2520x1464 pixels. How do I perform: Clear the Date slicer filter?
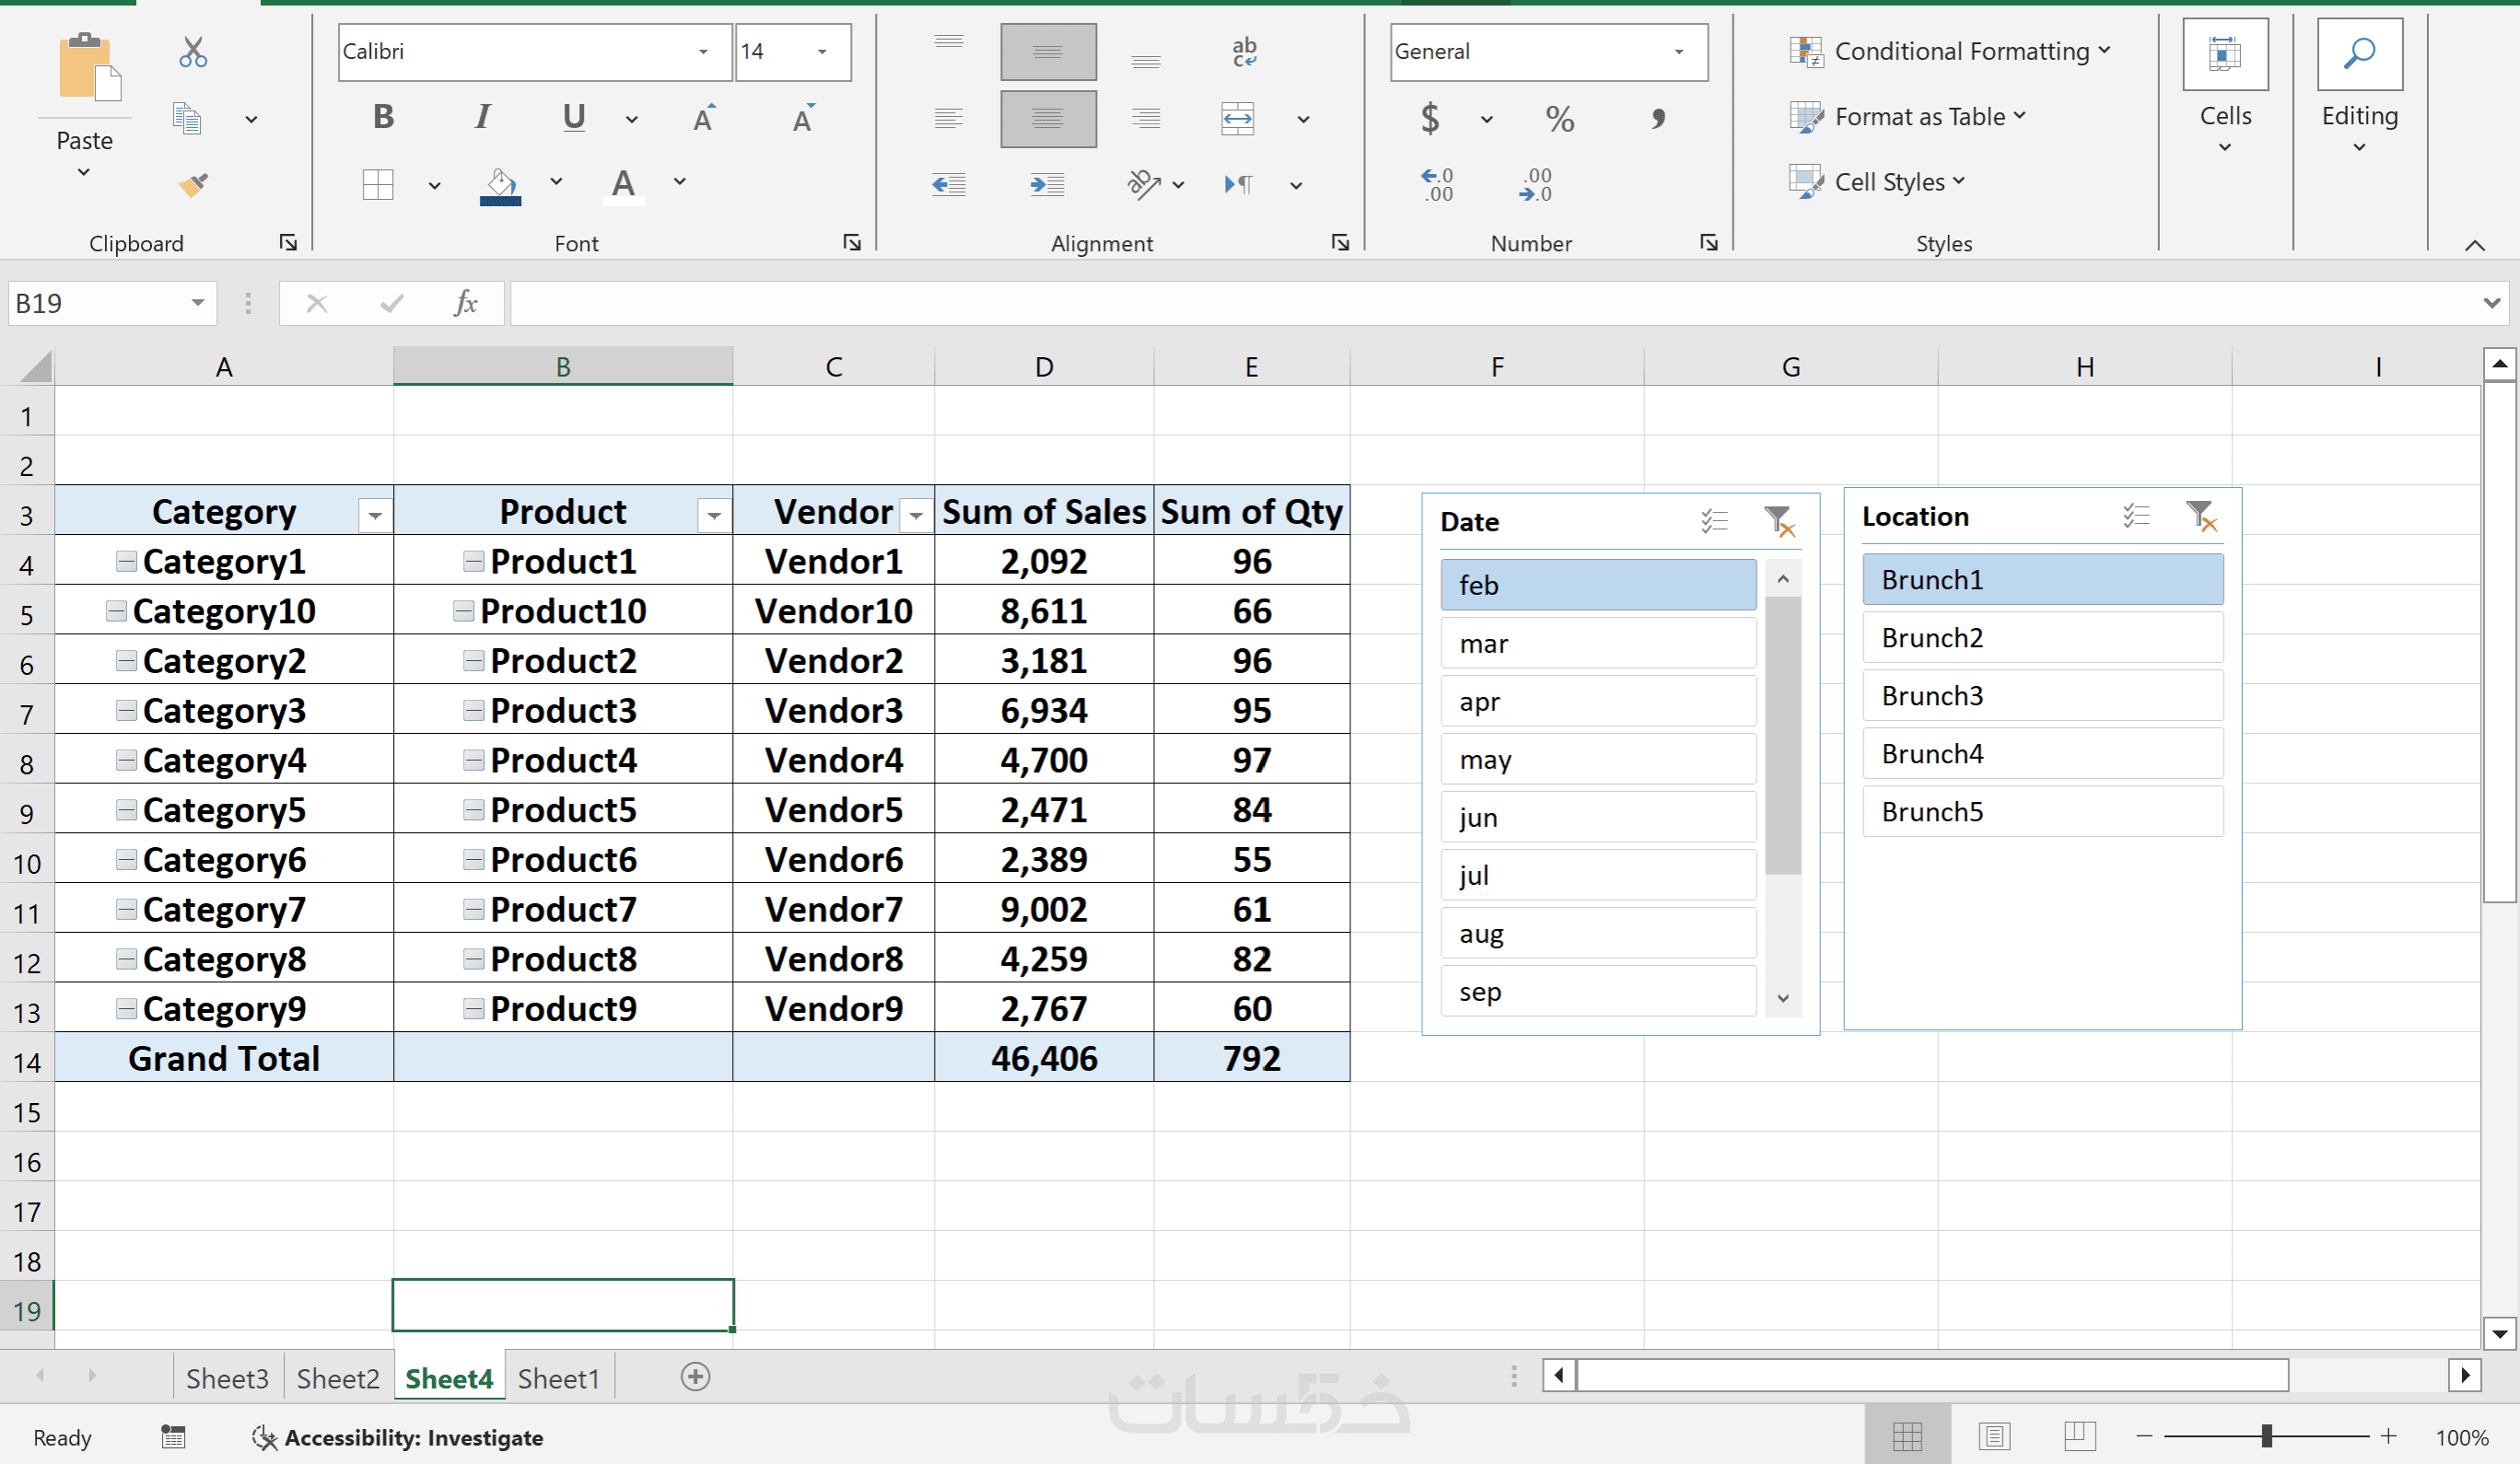[x=1779, y=522]
